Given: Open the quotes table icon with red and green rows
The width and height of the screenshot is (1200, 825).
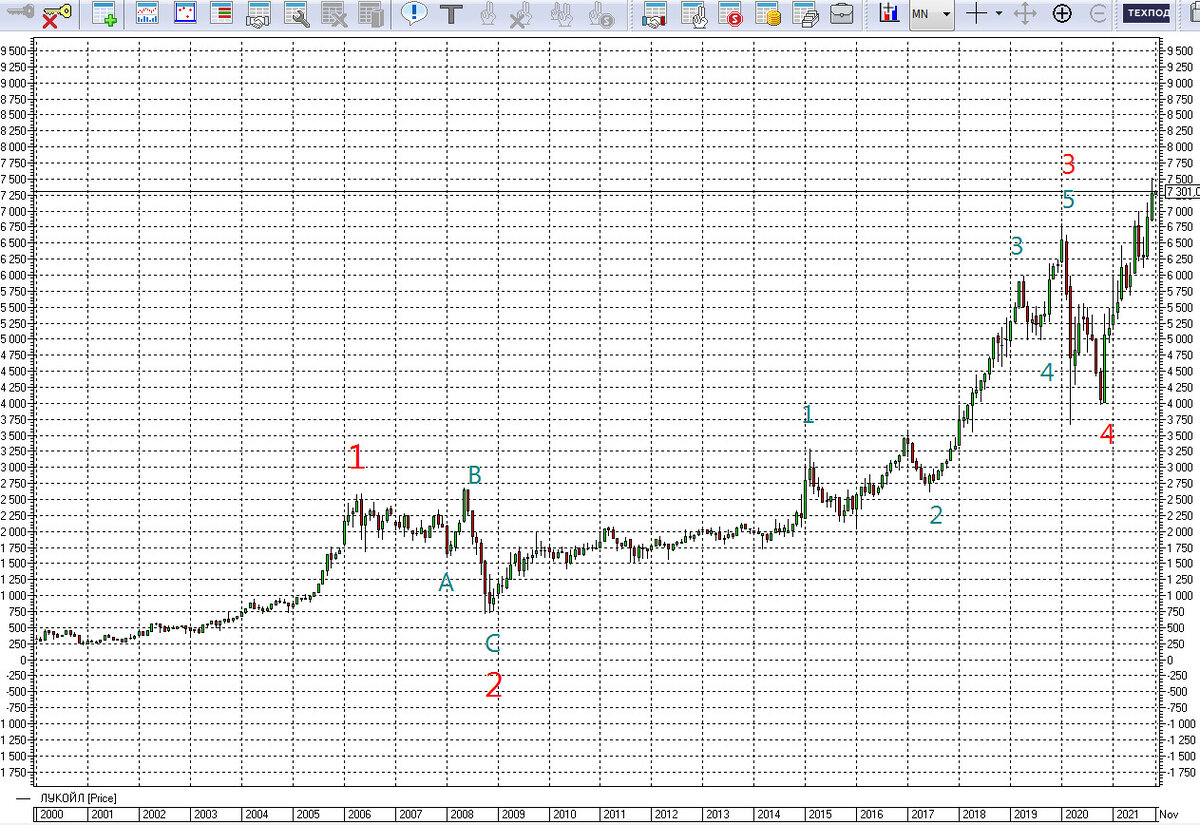Looking at the screenshot, I should point(220,14).
